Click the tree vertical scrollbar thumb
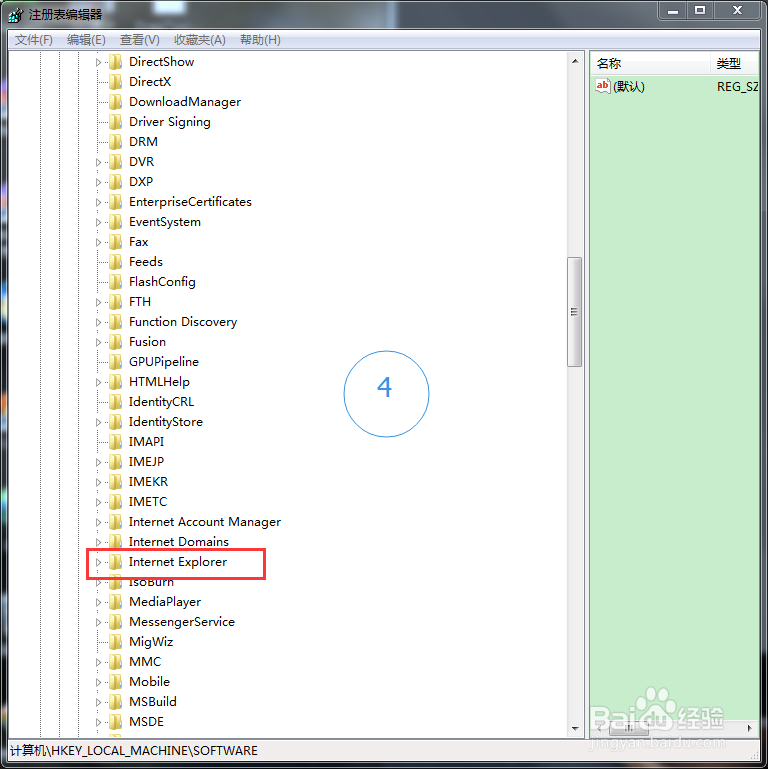Image resolution: width=768 pixels, height=769 pixels. [x=574, y=312]
